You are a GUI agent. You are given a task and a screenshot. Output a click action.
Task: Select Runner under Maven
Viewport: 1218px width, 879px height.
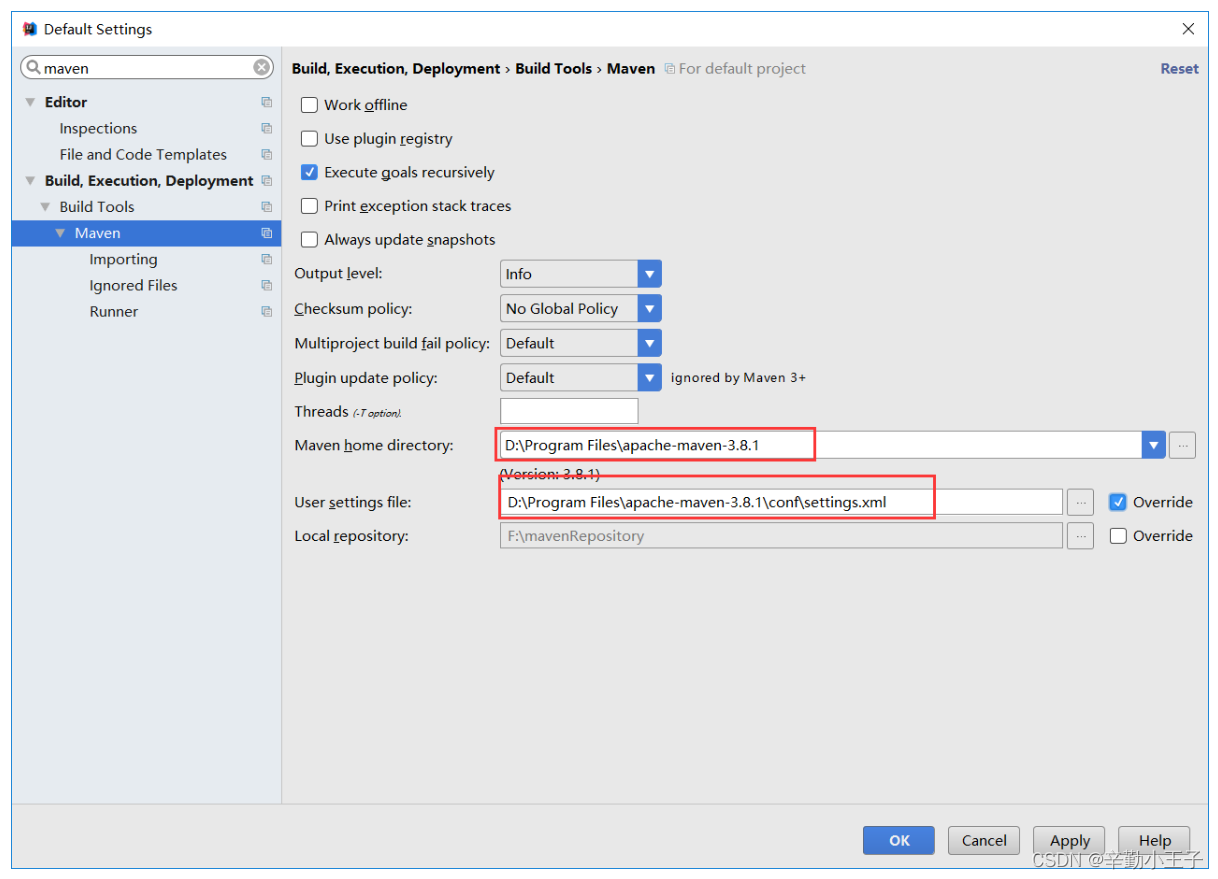(x=114, y=311)
